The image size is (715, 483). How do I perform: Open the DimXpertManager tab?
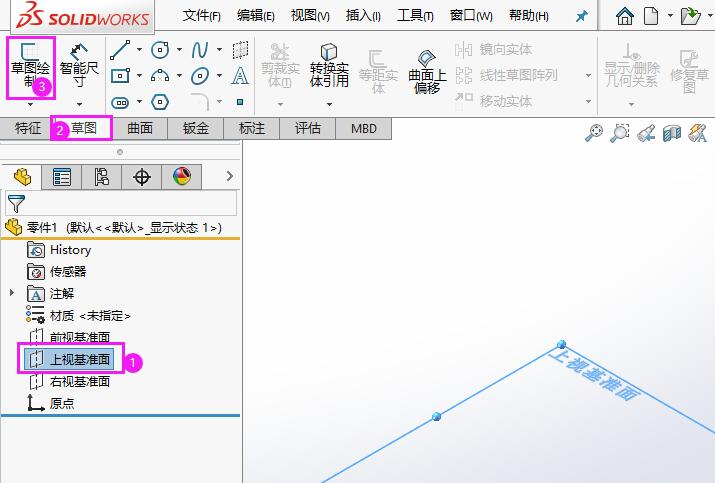click(141, 177)
